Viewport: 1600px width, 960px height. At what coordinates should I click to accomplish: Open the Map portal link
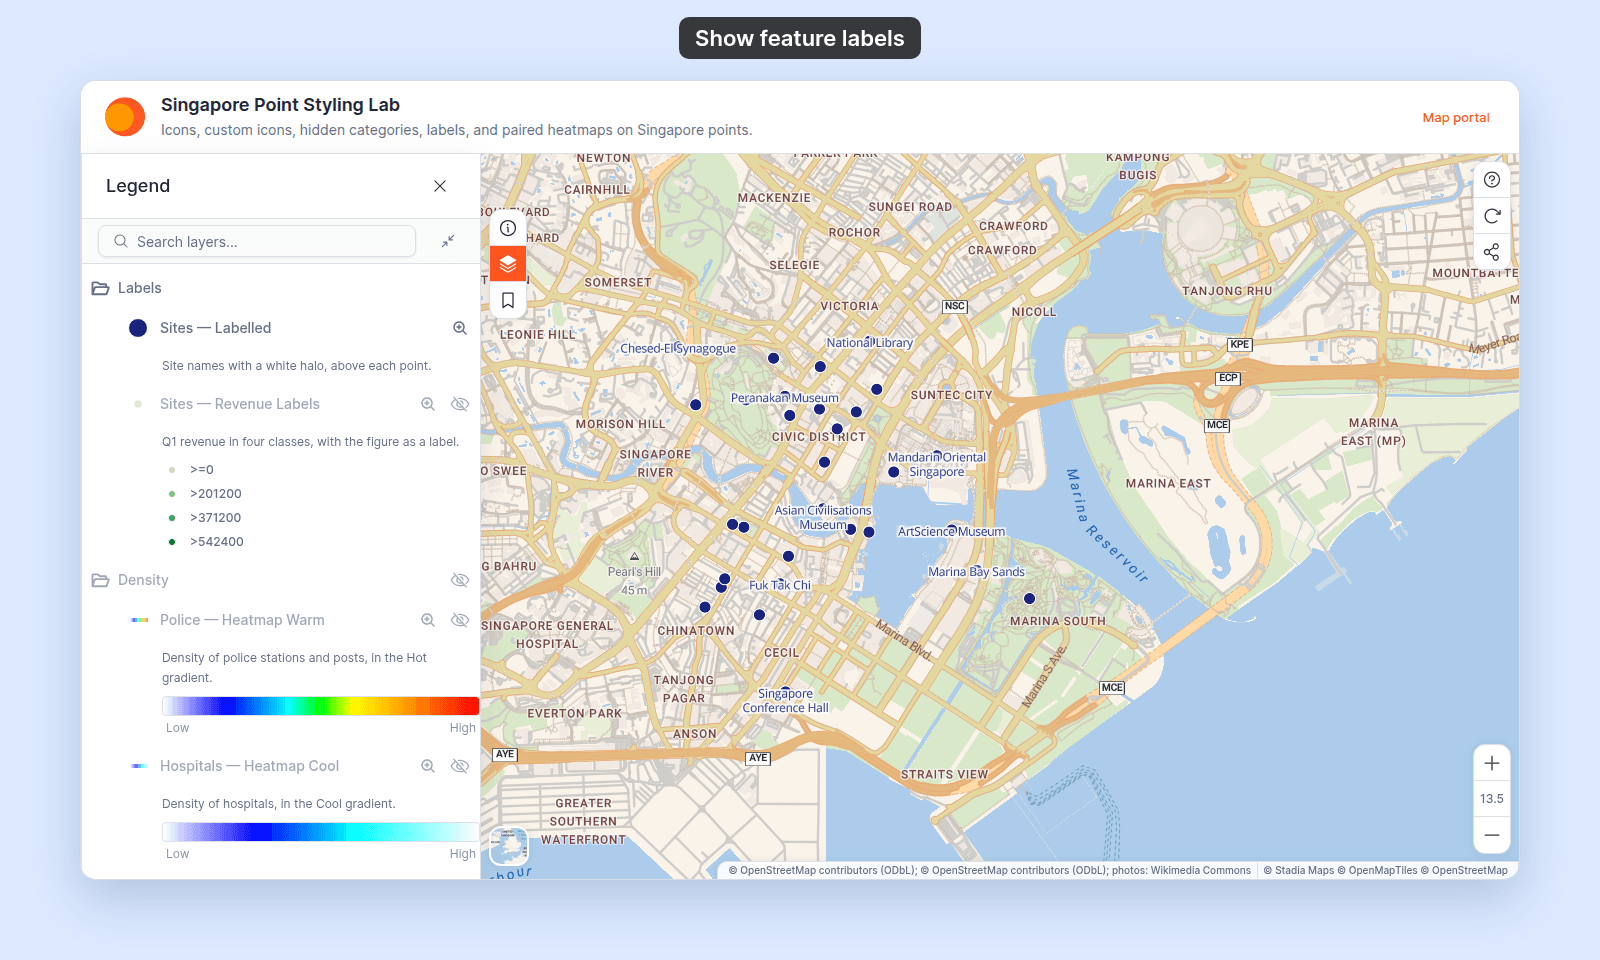1456,117
